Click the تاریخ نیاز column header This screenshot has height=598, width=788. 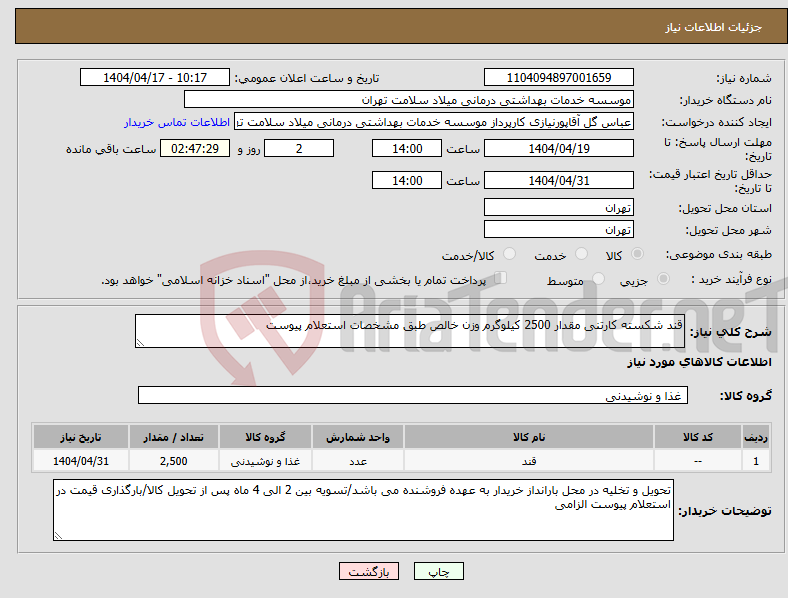pos(80,437)
